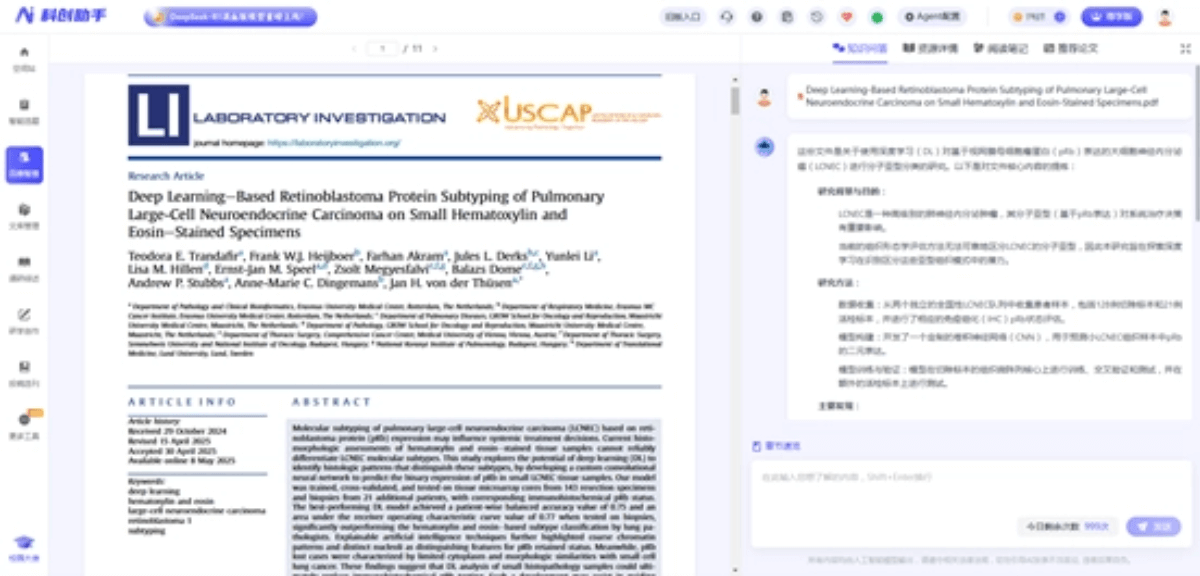Click the purple VIP crown button
The height and width of the screenshot is (576, 1200).
click(1111, 17)
